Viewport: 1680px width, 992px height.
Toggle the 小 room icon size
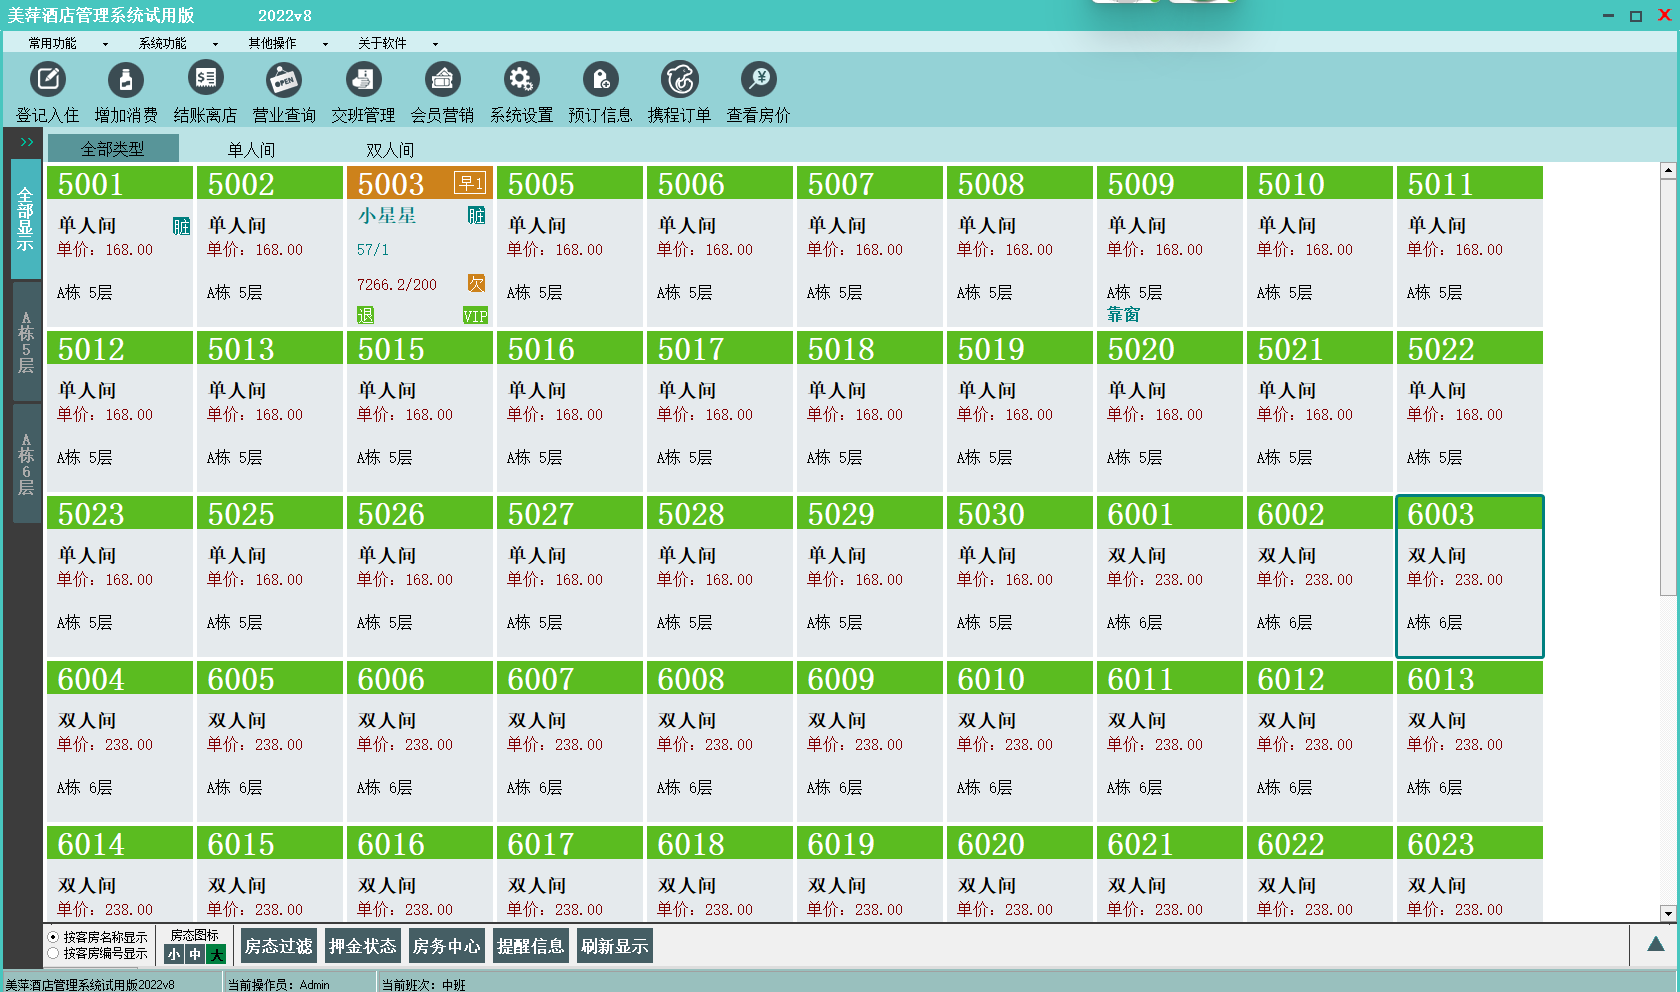point(174,954)
